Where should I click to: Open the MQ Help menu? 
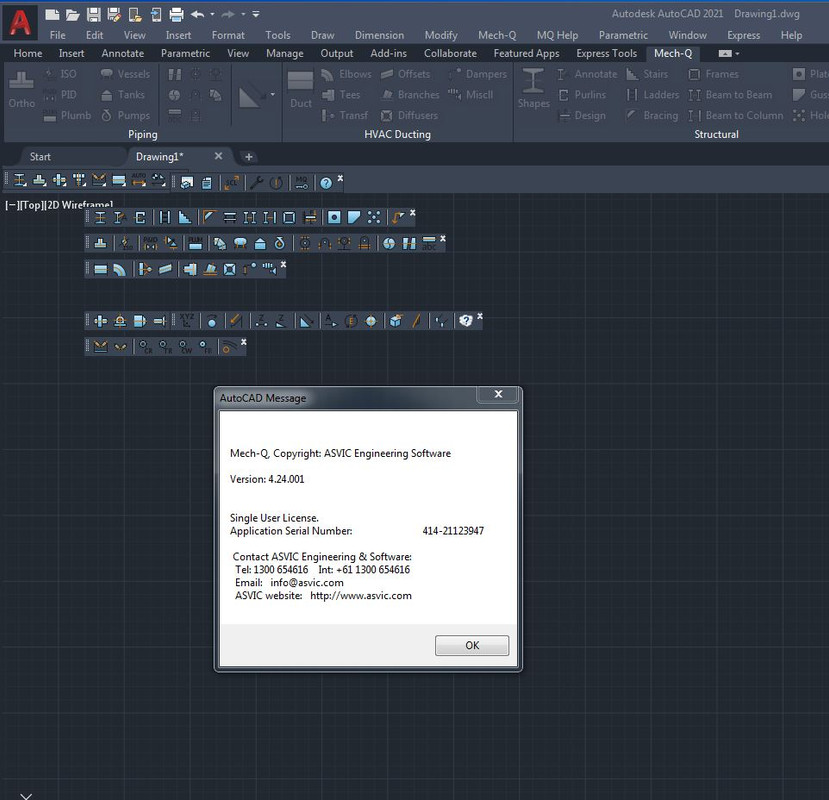pyautogui.click(x=557, y=35)
